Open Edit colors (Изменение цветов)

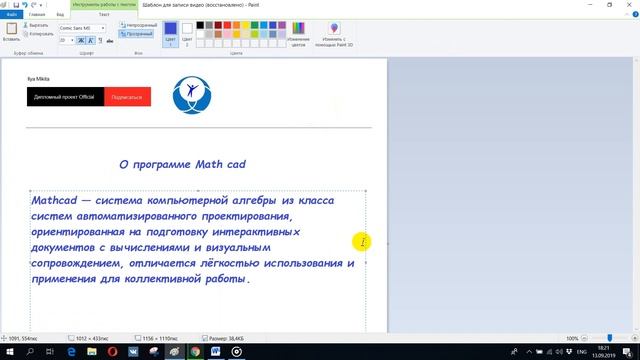coord(298,34)
